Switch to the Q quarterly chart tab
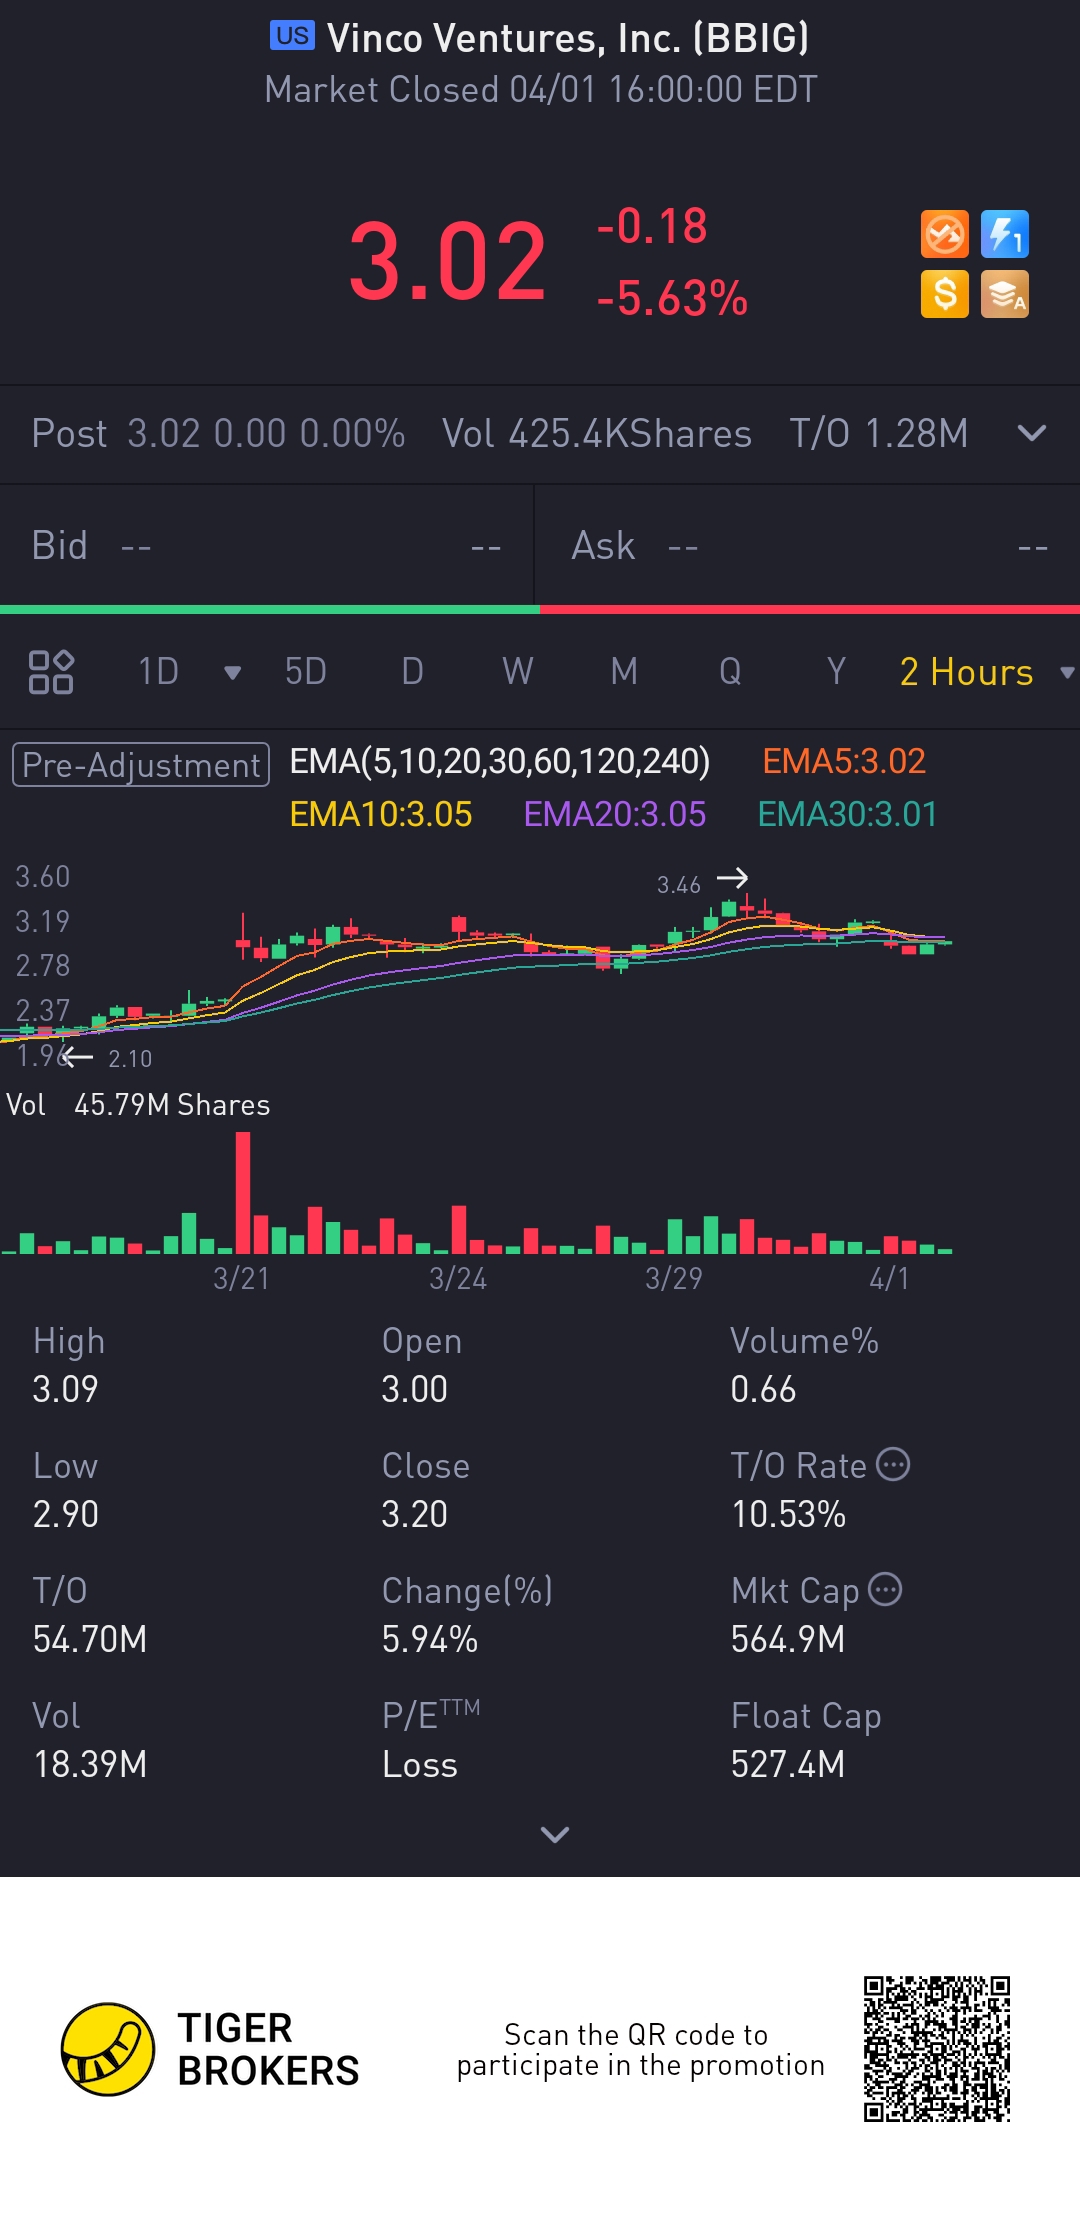The width and height of the screenshot is (1080, 2222). 730,672
